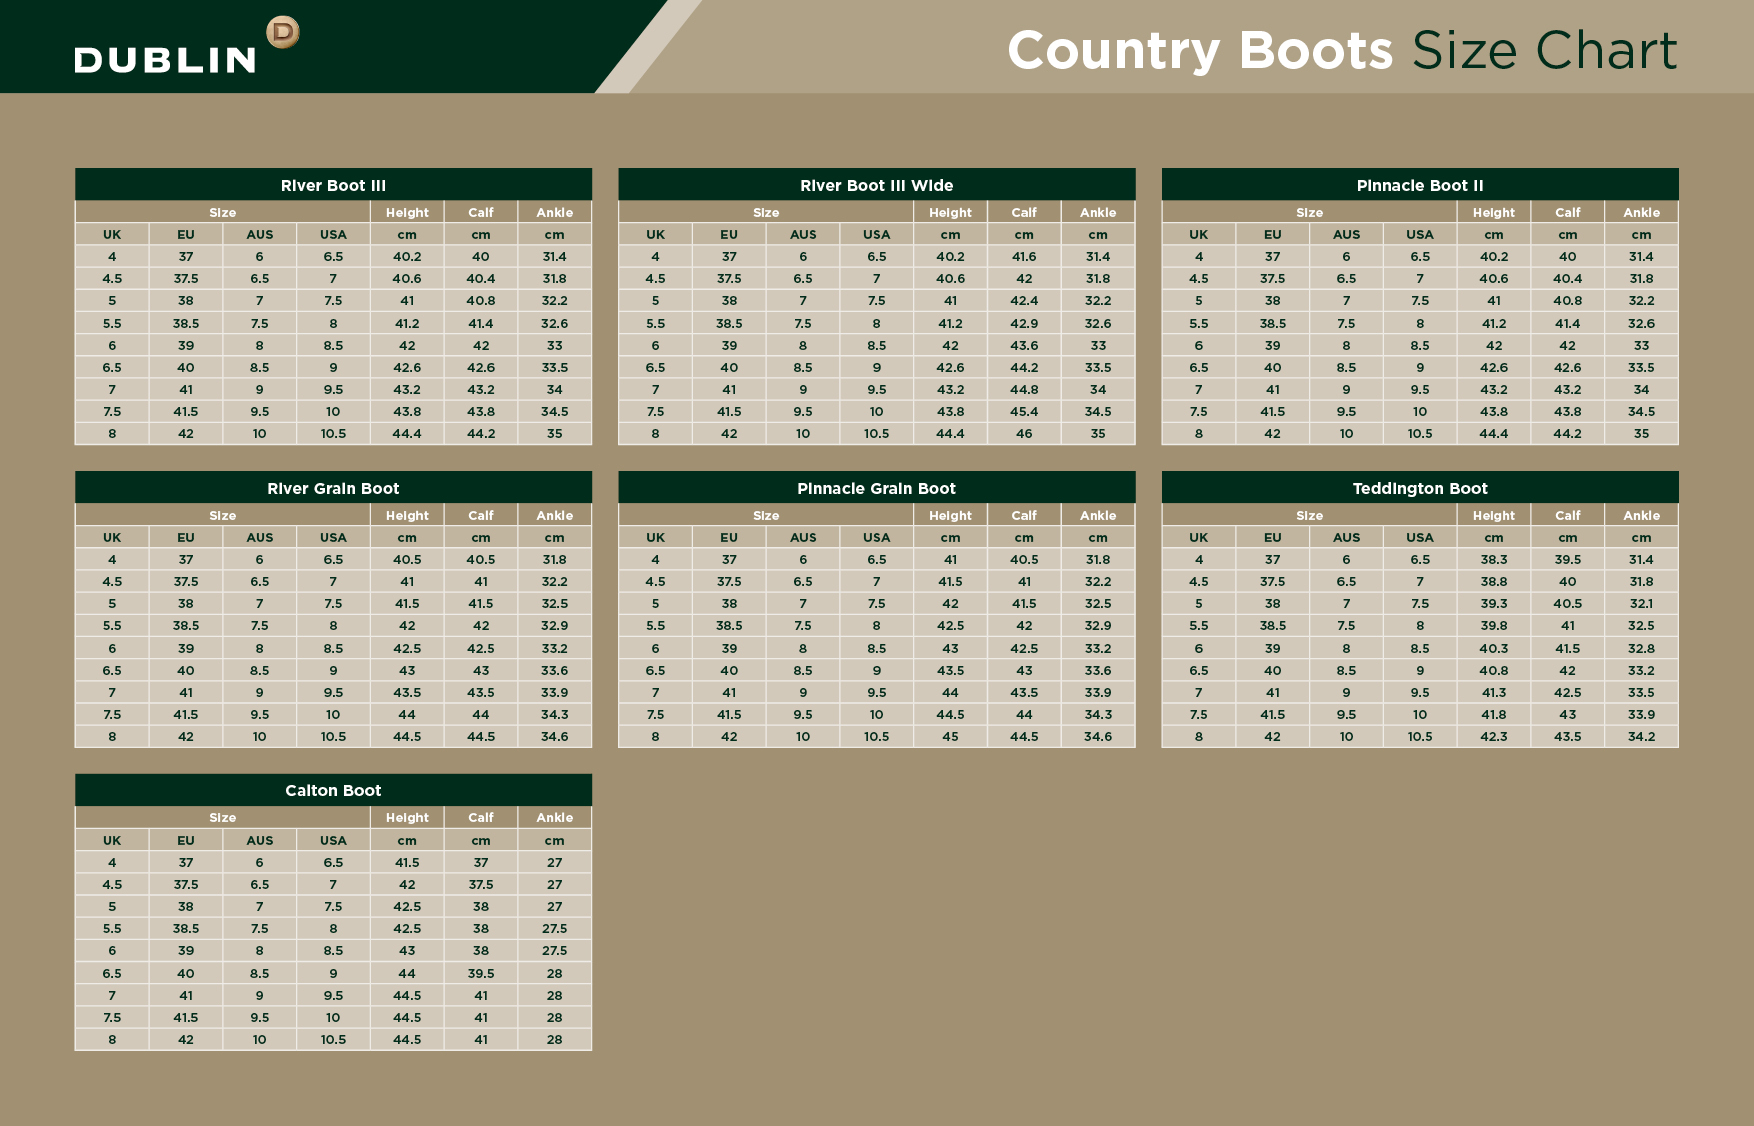Click the River Boot III table header
This screenshot has height=1126, width=1754.
point(333,185)
